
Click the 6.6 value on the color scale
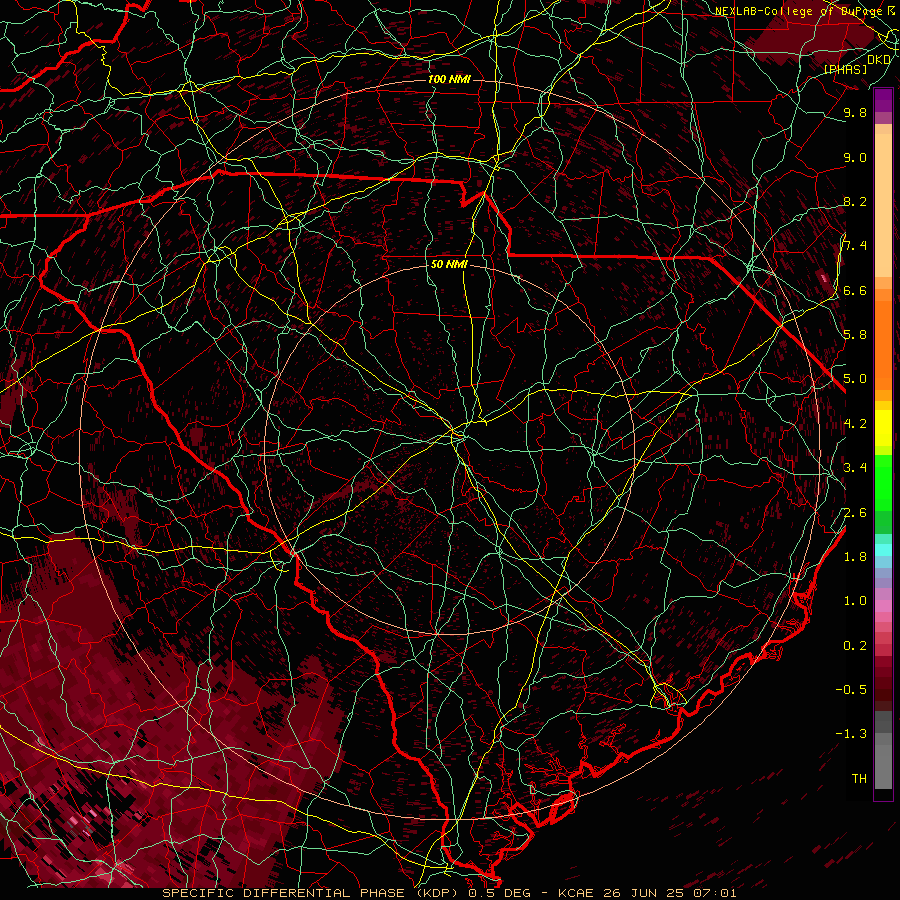tap(855, 290)
